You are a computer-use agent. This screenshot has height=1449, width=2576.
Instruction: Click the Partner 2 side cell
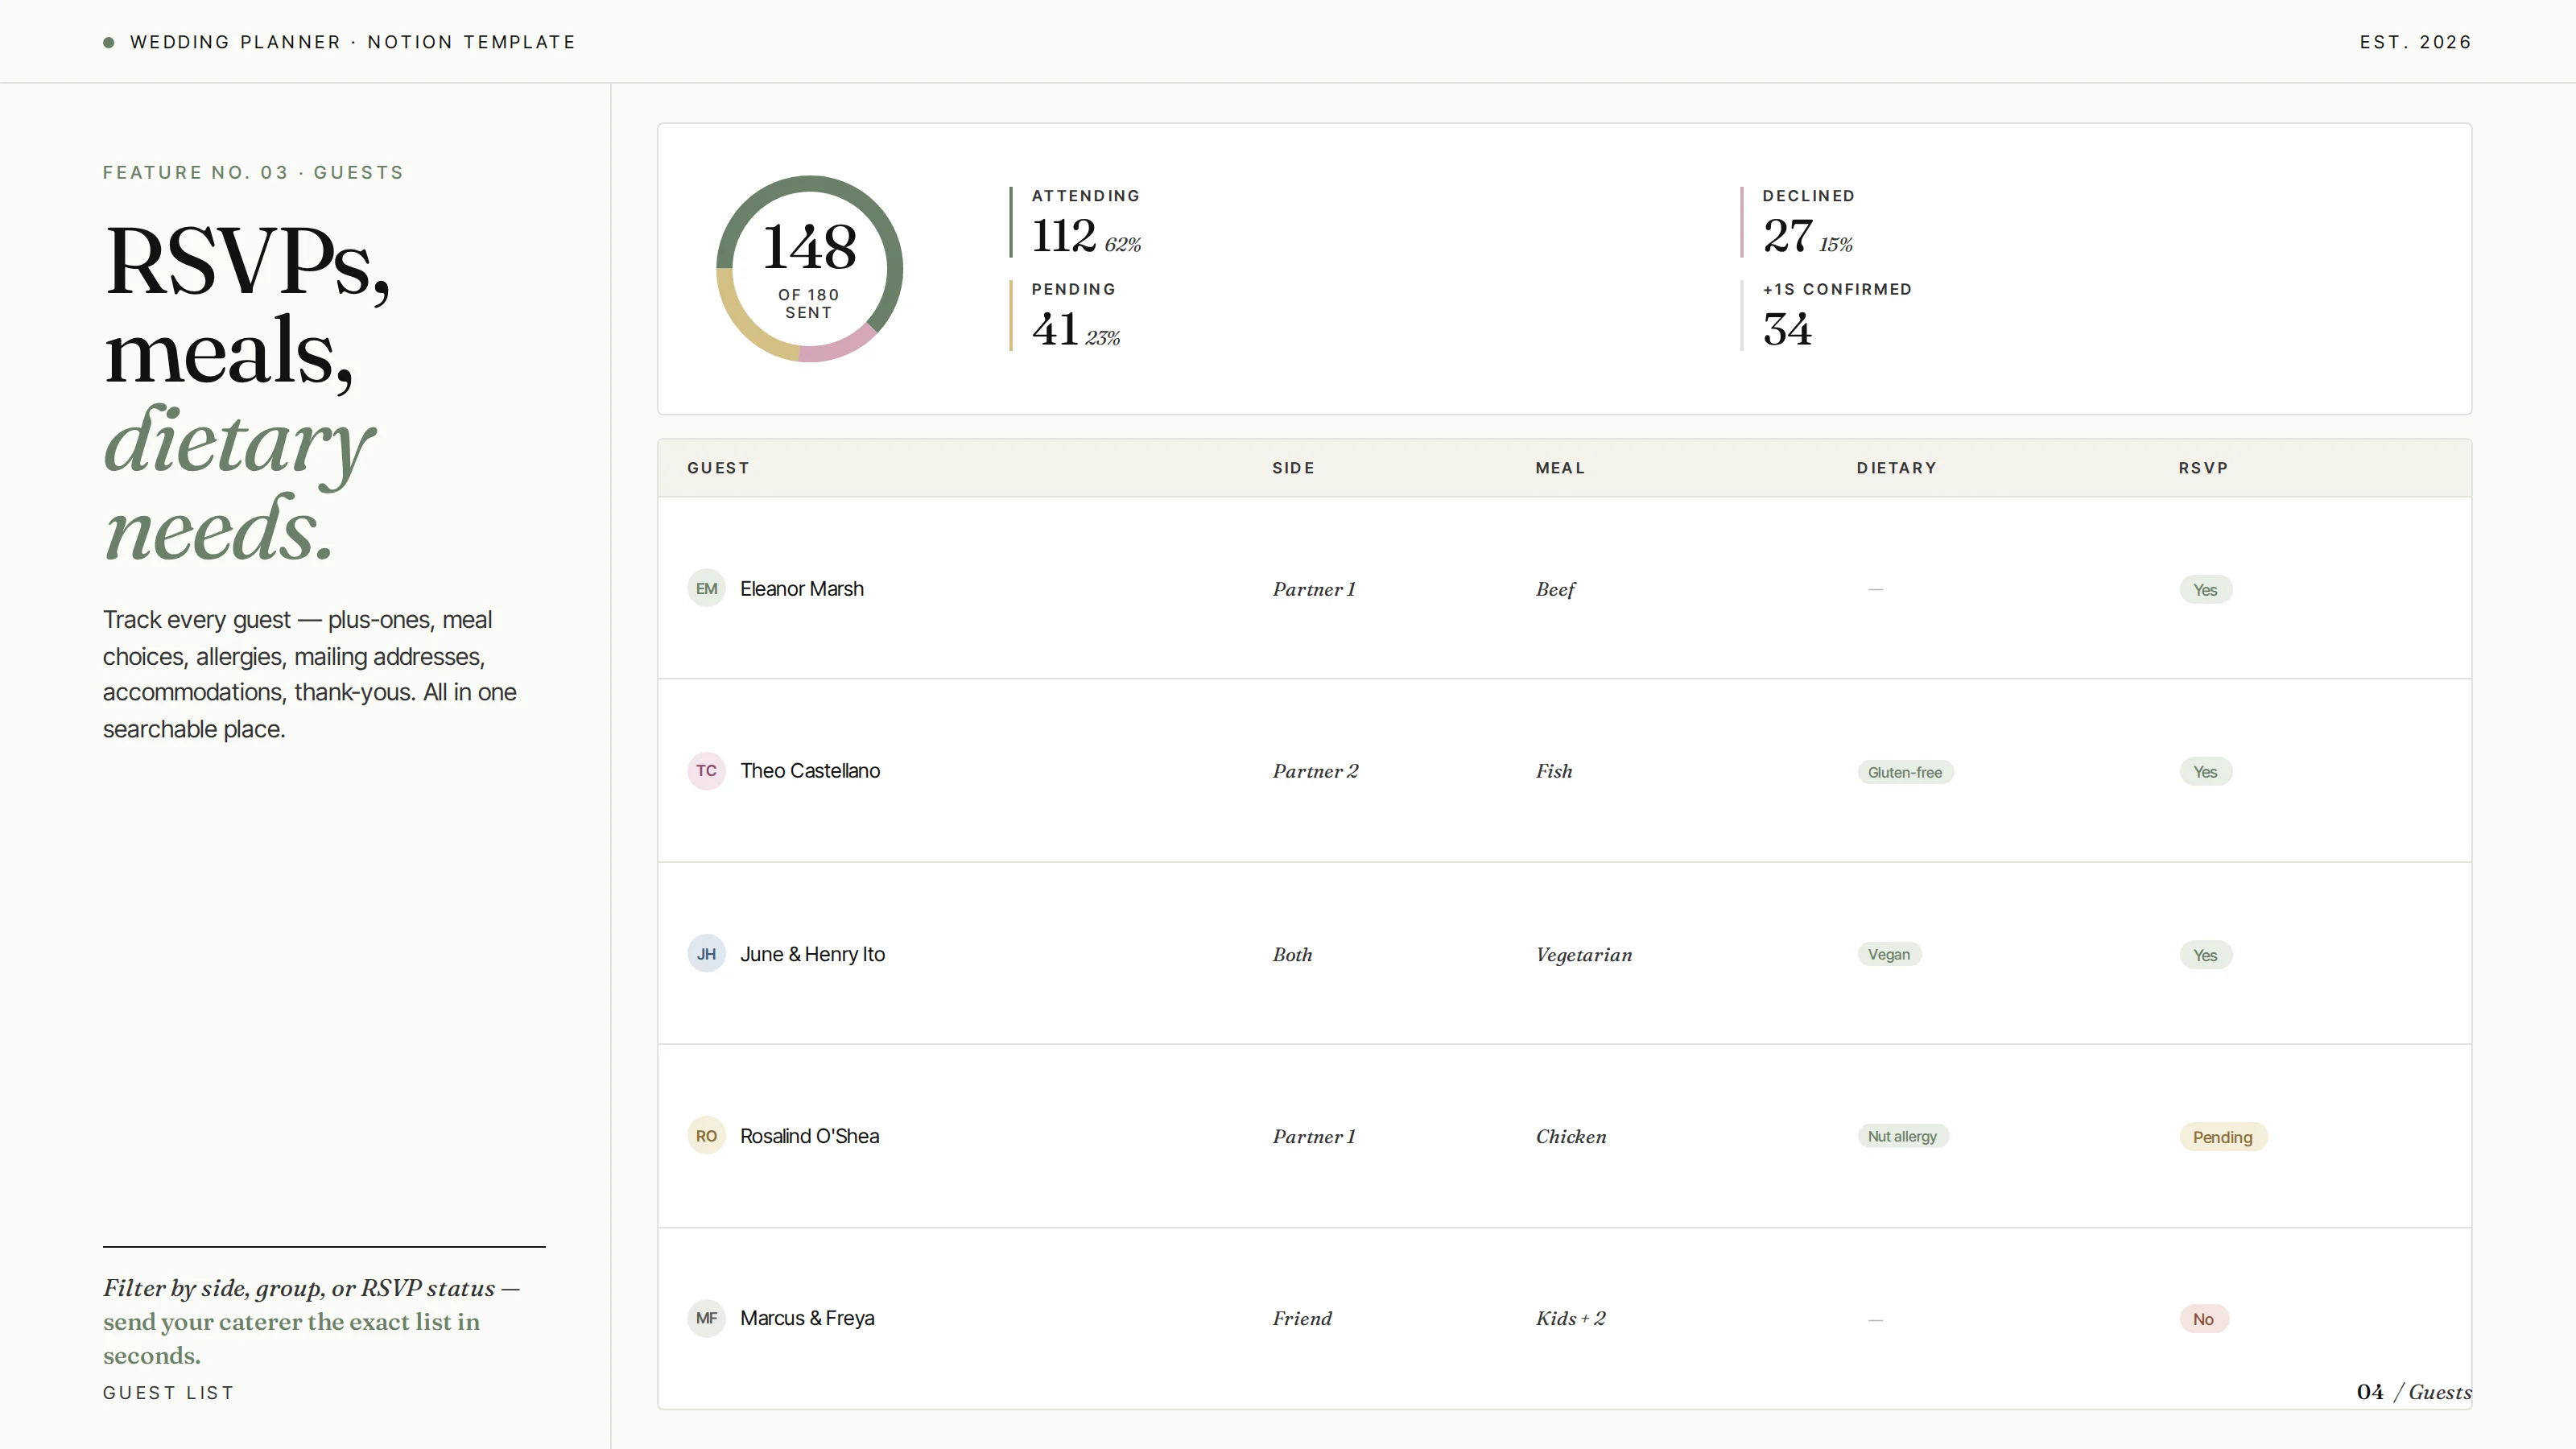pyautogui.click(x=1315, y=771)
